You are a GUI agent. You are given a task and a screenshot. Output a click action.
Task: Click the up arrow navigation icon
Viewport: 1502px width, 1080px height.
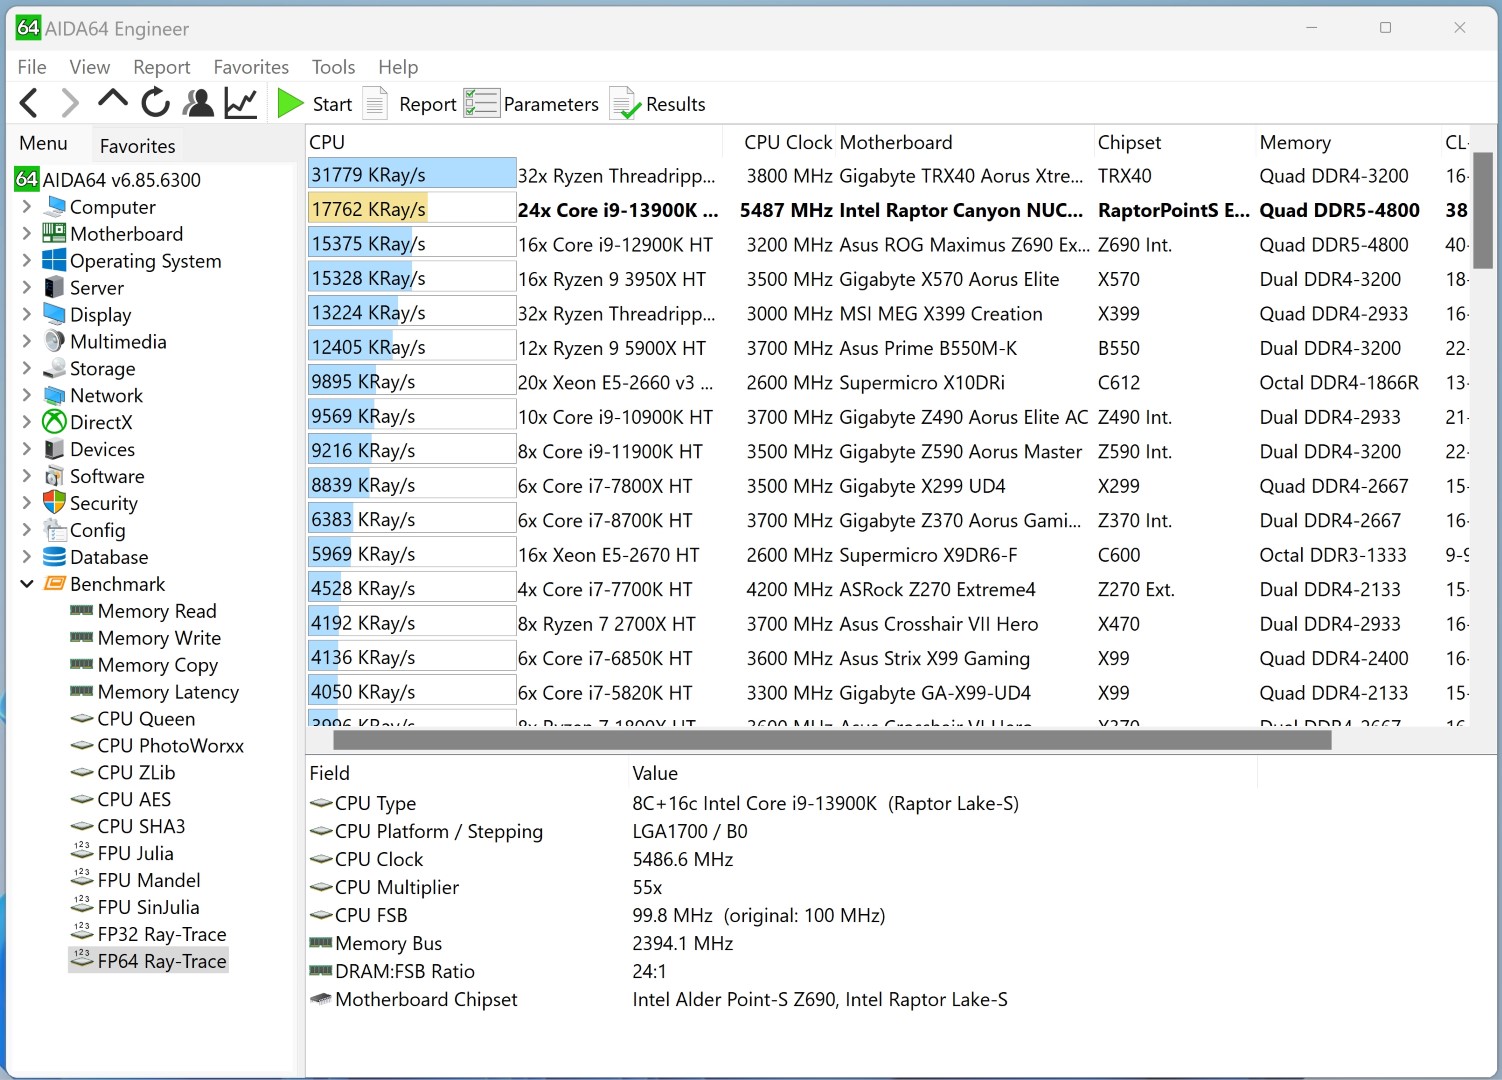113,101
